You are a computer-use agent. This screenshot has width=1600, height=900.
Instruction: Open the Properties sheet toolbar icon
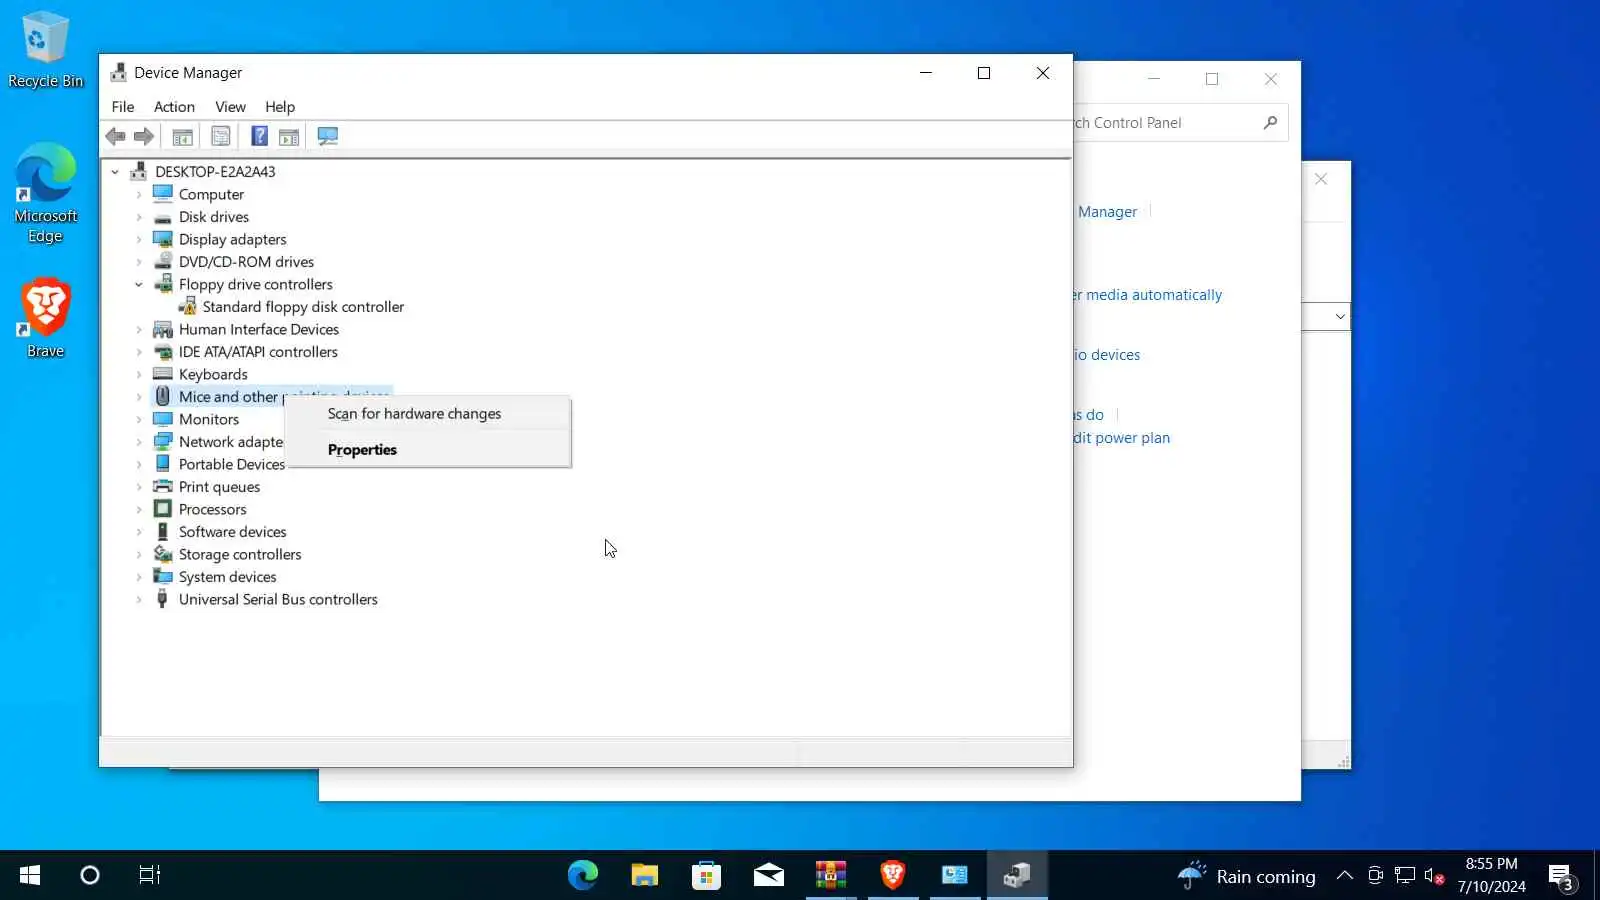pyautogui.click(x=221, y=136)
